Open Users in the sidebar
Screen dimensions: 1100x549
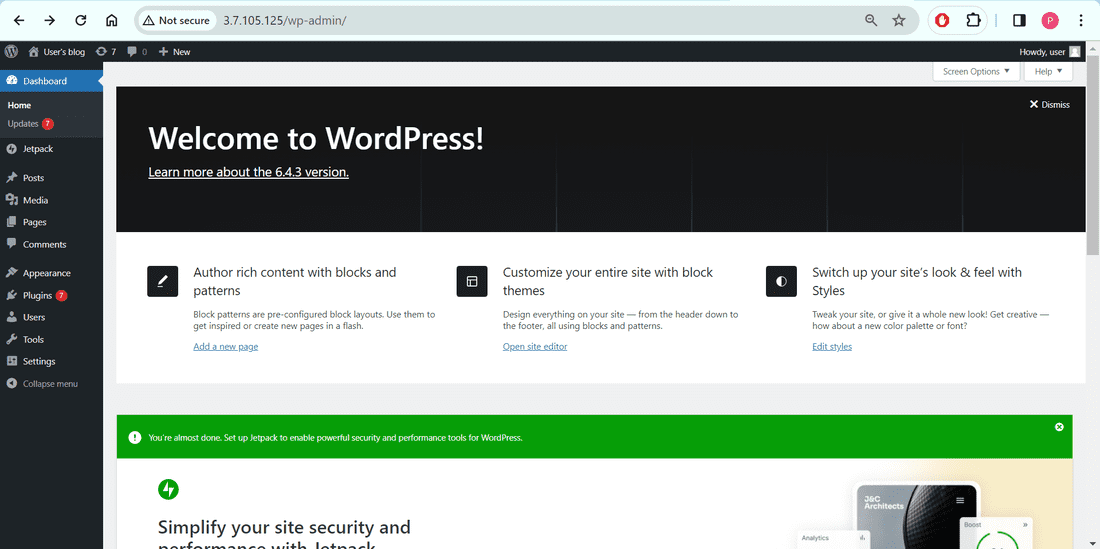51,317
